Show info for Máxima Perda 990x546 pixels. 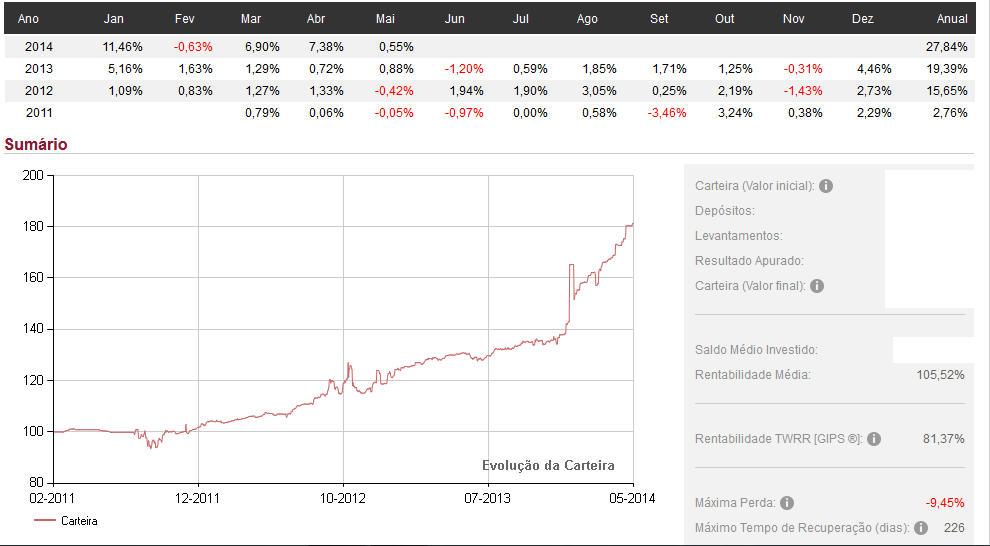[x=787, y=503]
